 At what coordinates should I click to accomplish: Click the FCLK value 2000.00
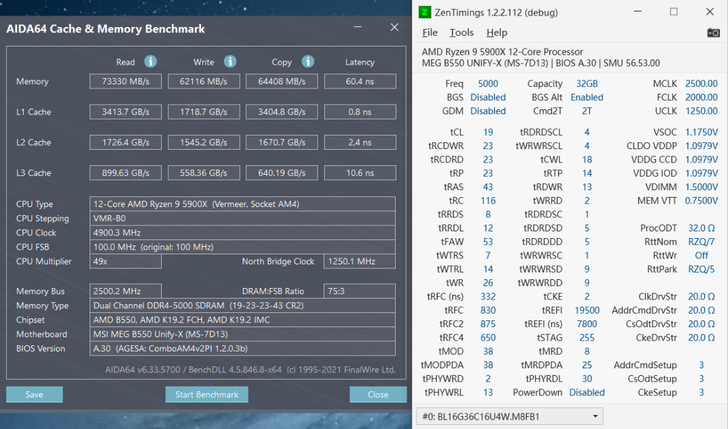[702, 97]
